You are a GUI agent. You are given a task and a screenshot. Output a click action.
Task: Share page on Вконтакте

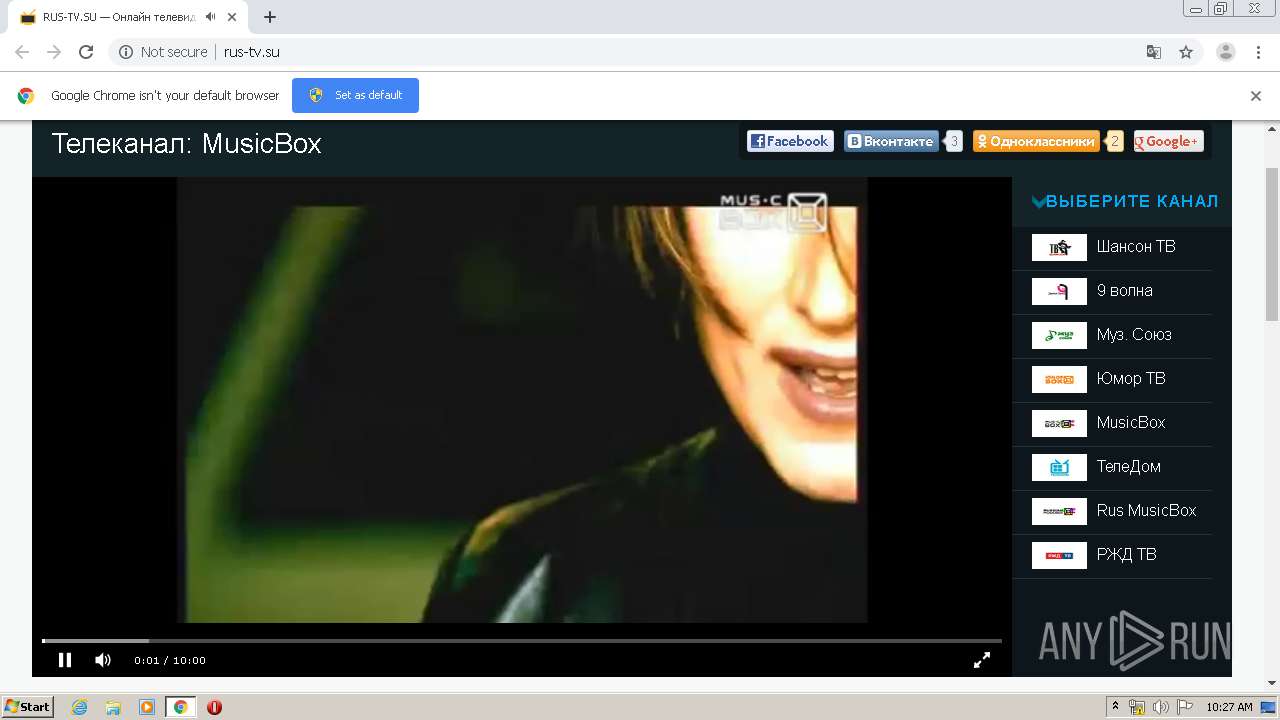pos(891,142)
